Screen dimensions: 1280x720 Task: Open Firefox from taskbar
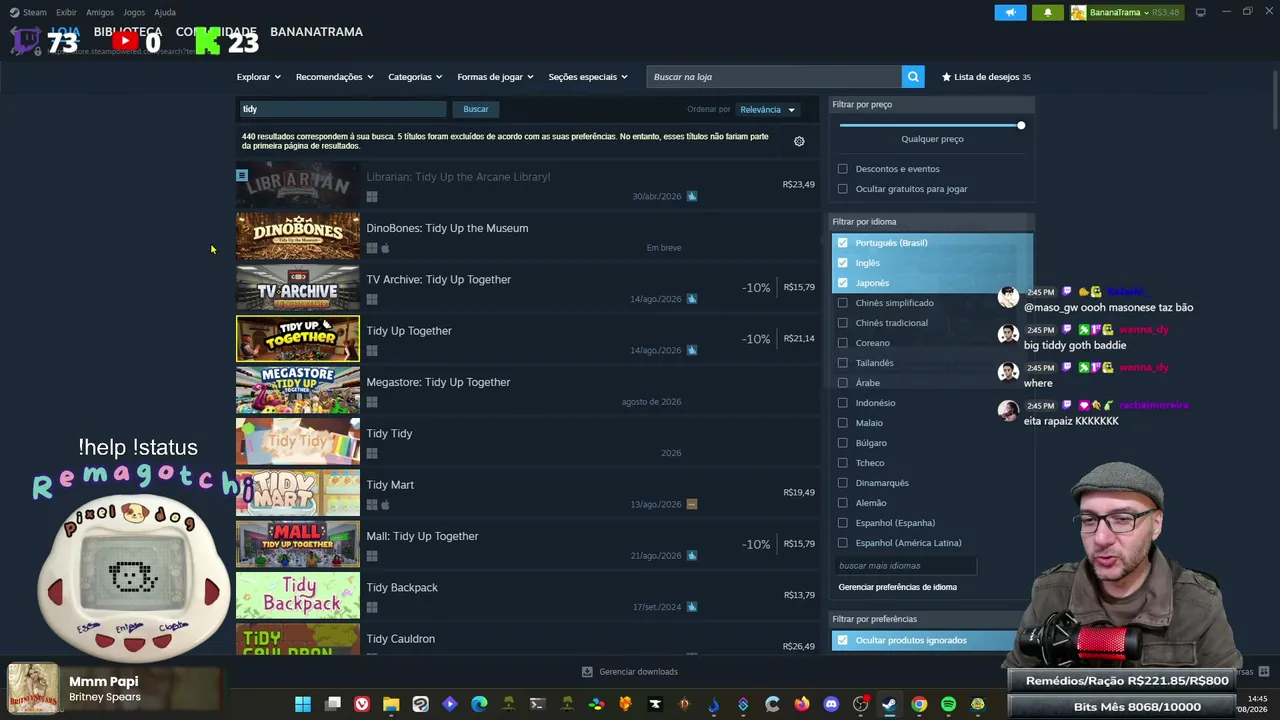[x=802, y=704]
